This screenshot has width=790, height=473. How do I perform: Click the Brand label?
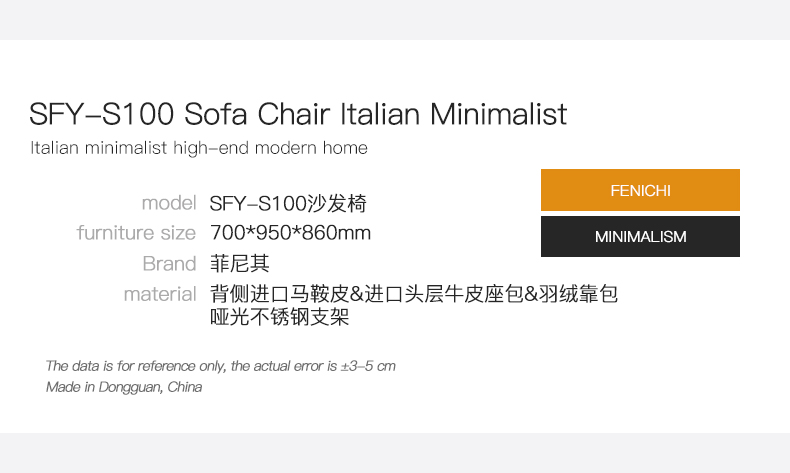coord(169,263)
